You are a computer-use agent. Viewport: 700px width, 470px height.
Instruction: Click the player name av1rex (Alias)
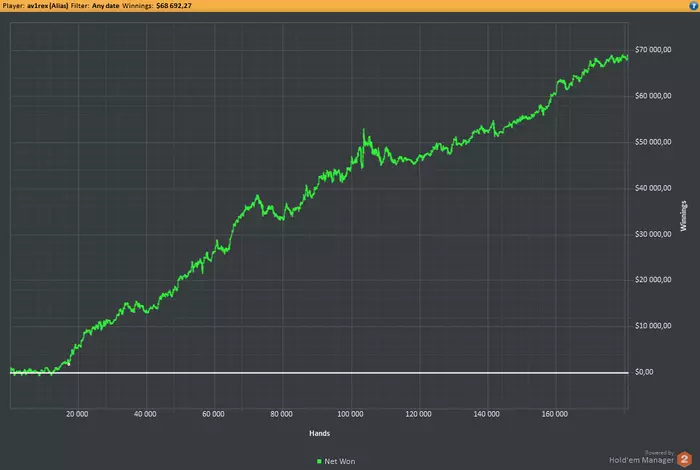click(47, 6)
